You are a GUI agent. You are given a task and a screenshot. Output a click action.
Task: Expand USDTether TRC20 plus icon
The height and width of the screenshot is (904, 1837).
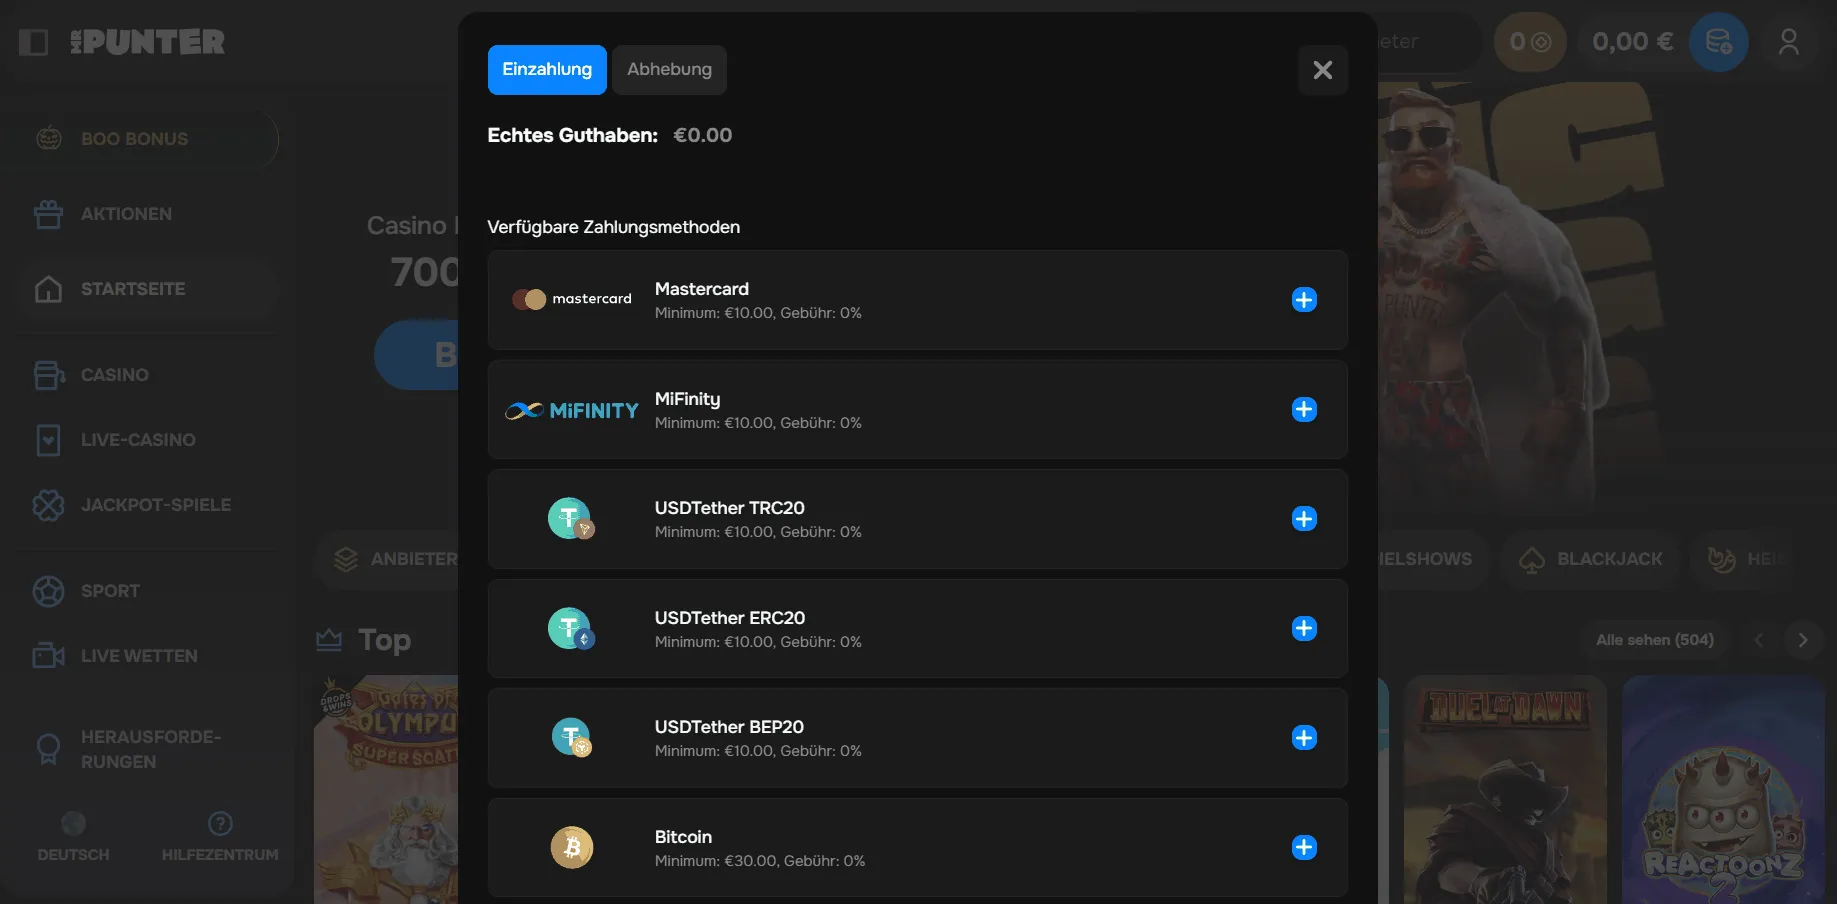[x=1303, y=519]
